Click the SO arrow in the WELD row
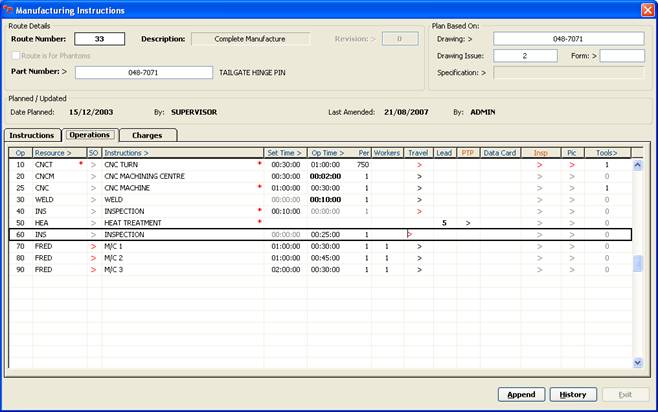Screen dimensions: 658x412 [x=94, y=200]
